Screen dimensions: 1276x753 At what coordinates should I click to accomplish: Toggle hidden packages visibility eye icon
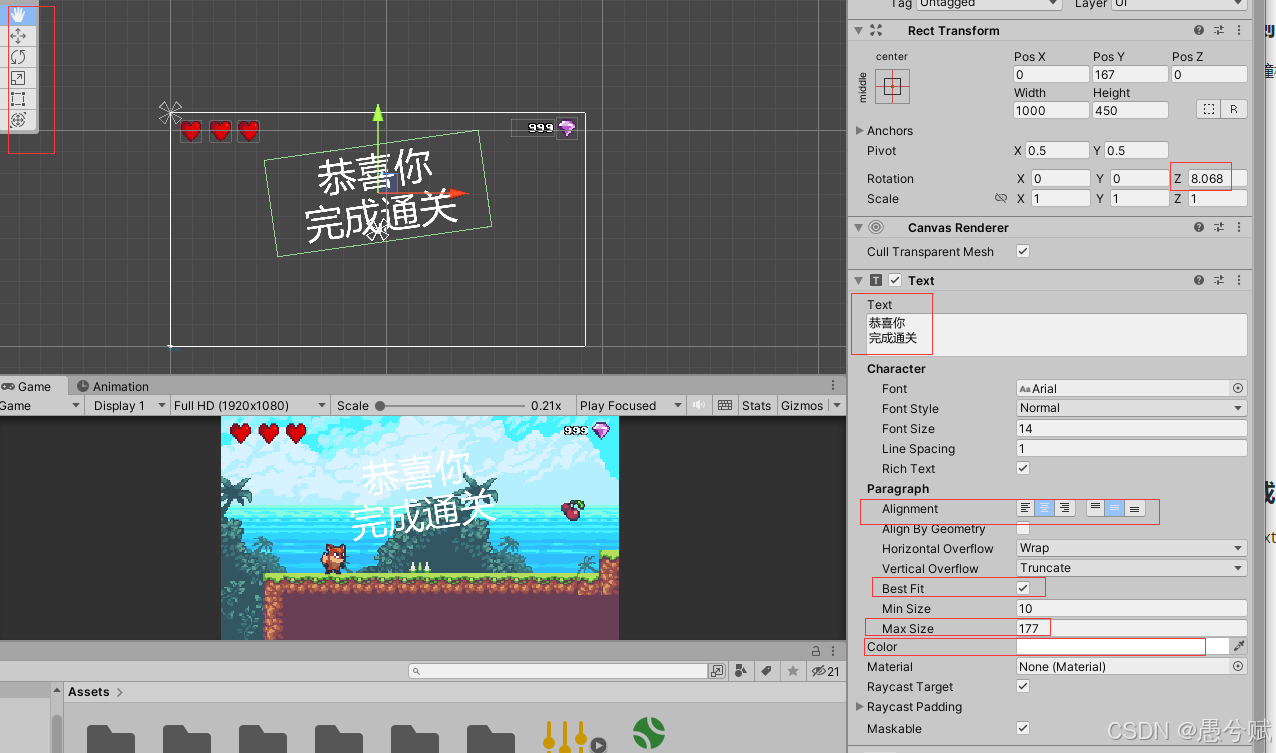(826, 671)
